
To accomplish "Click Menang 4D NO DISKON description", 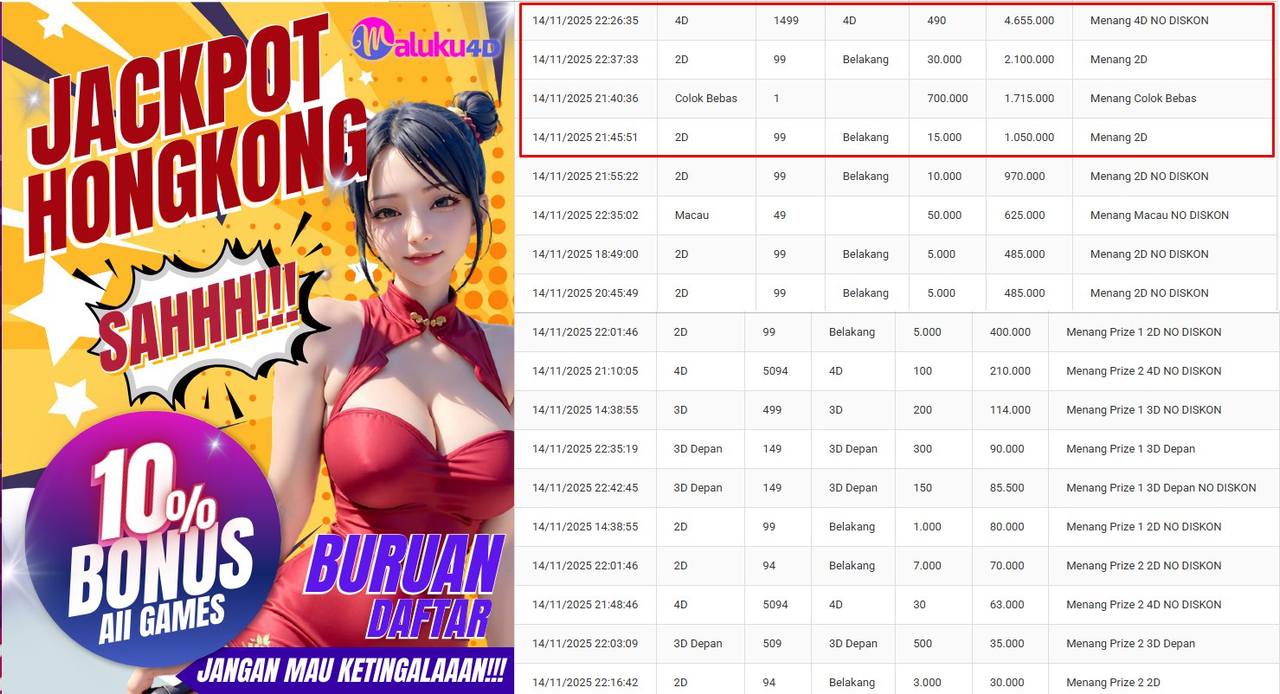I will pyautogui.click(x=1149, y=20).
